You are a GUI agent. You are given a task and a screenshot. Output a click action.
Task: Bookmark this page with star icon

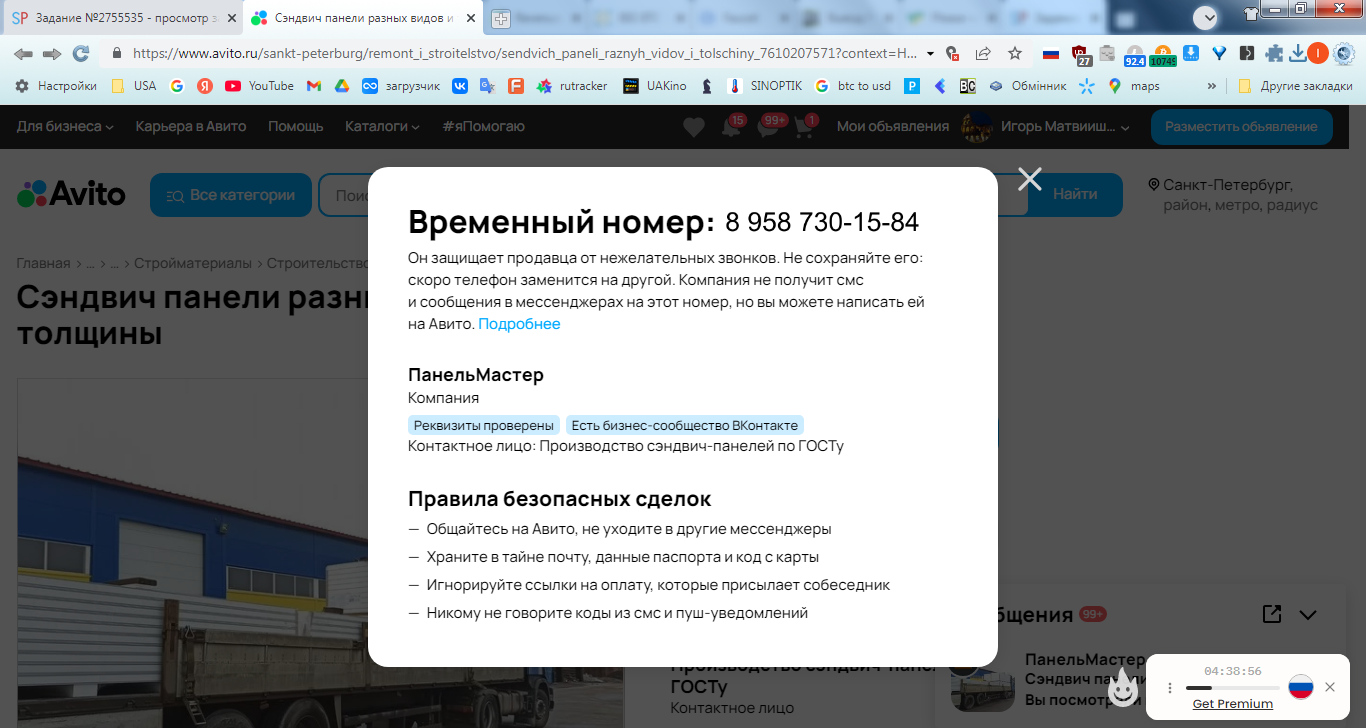tap(1015, 53)
